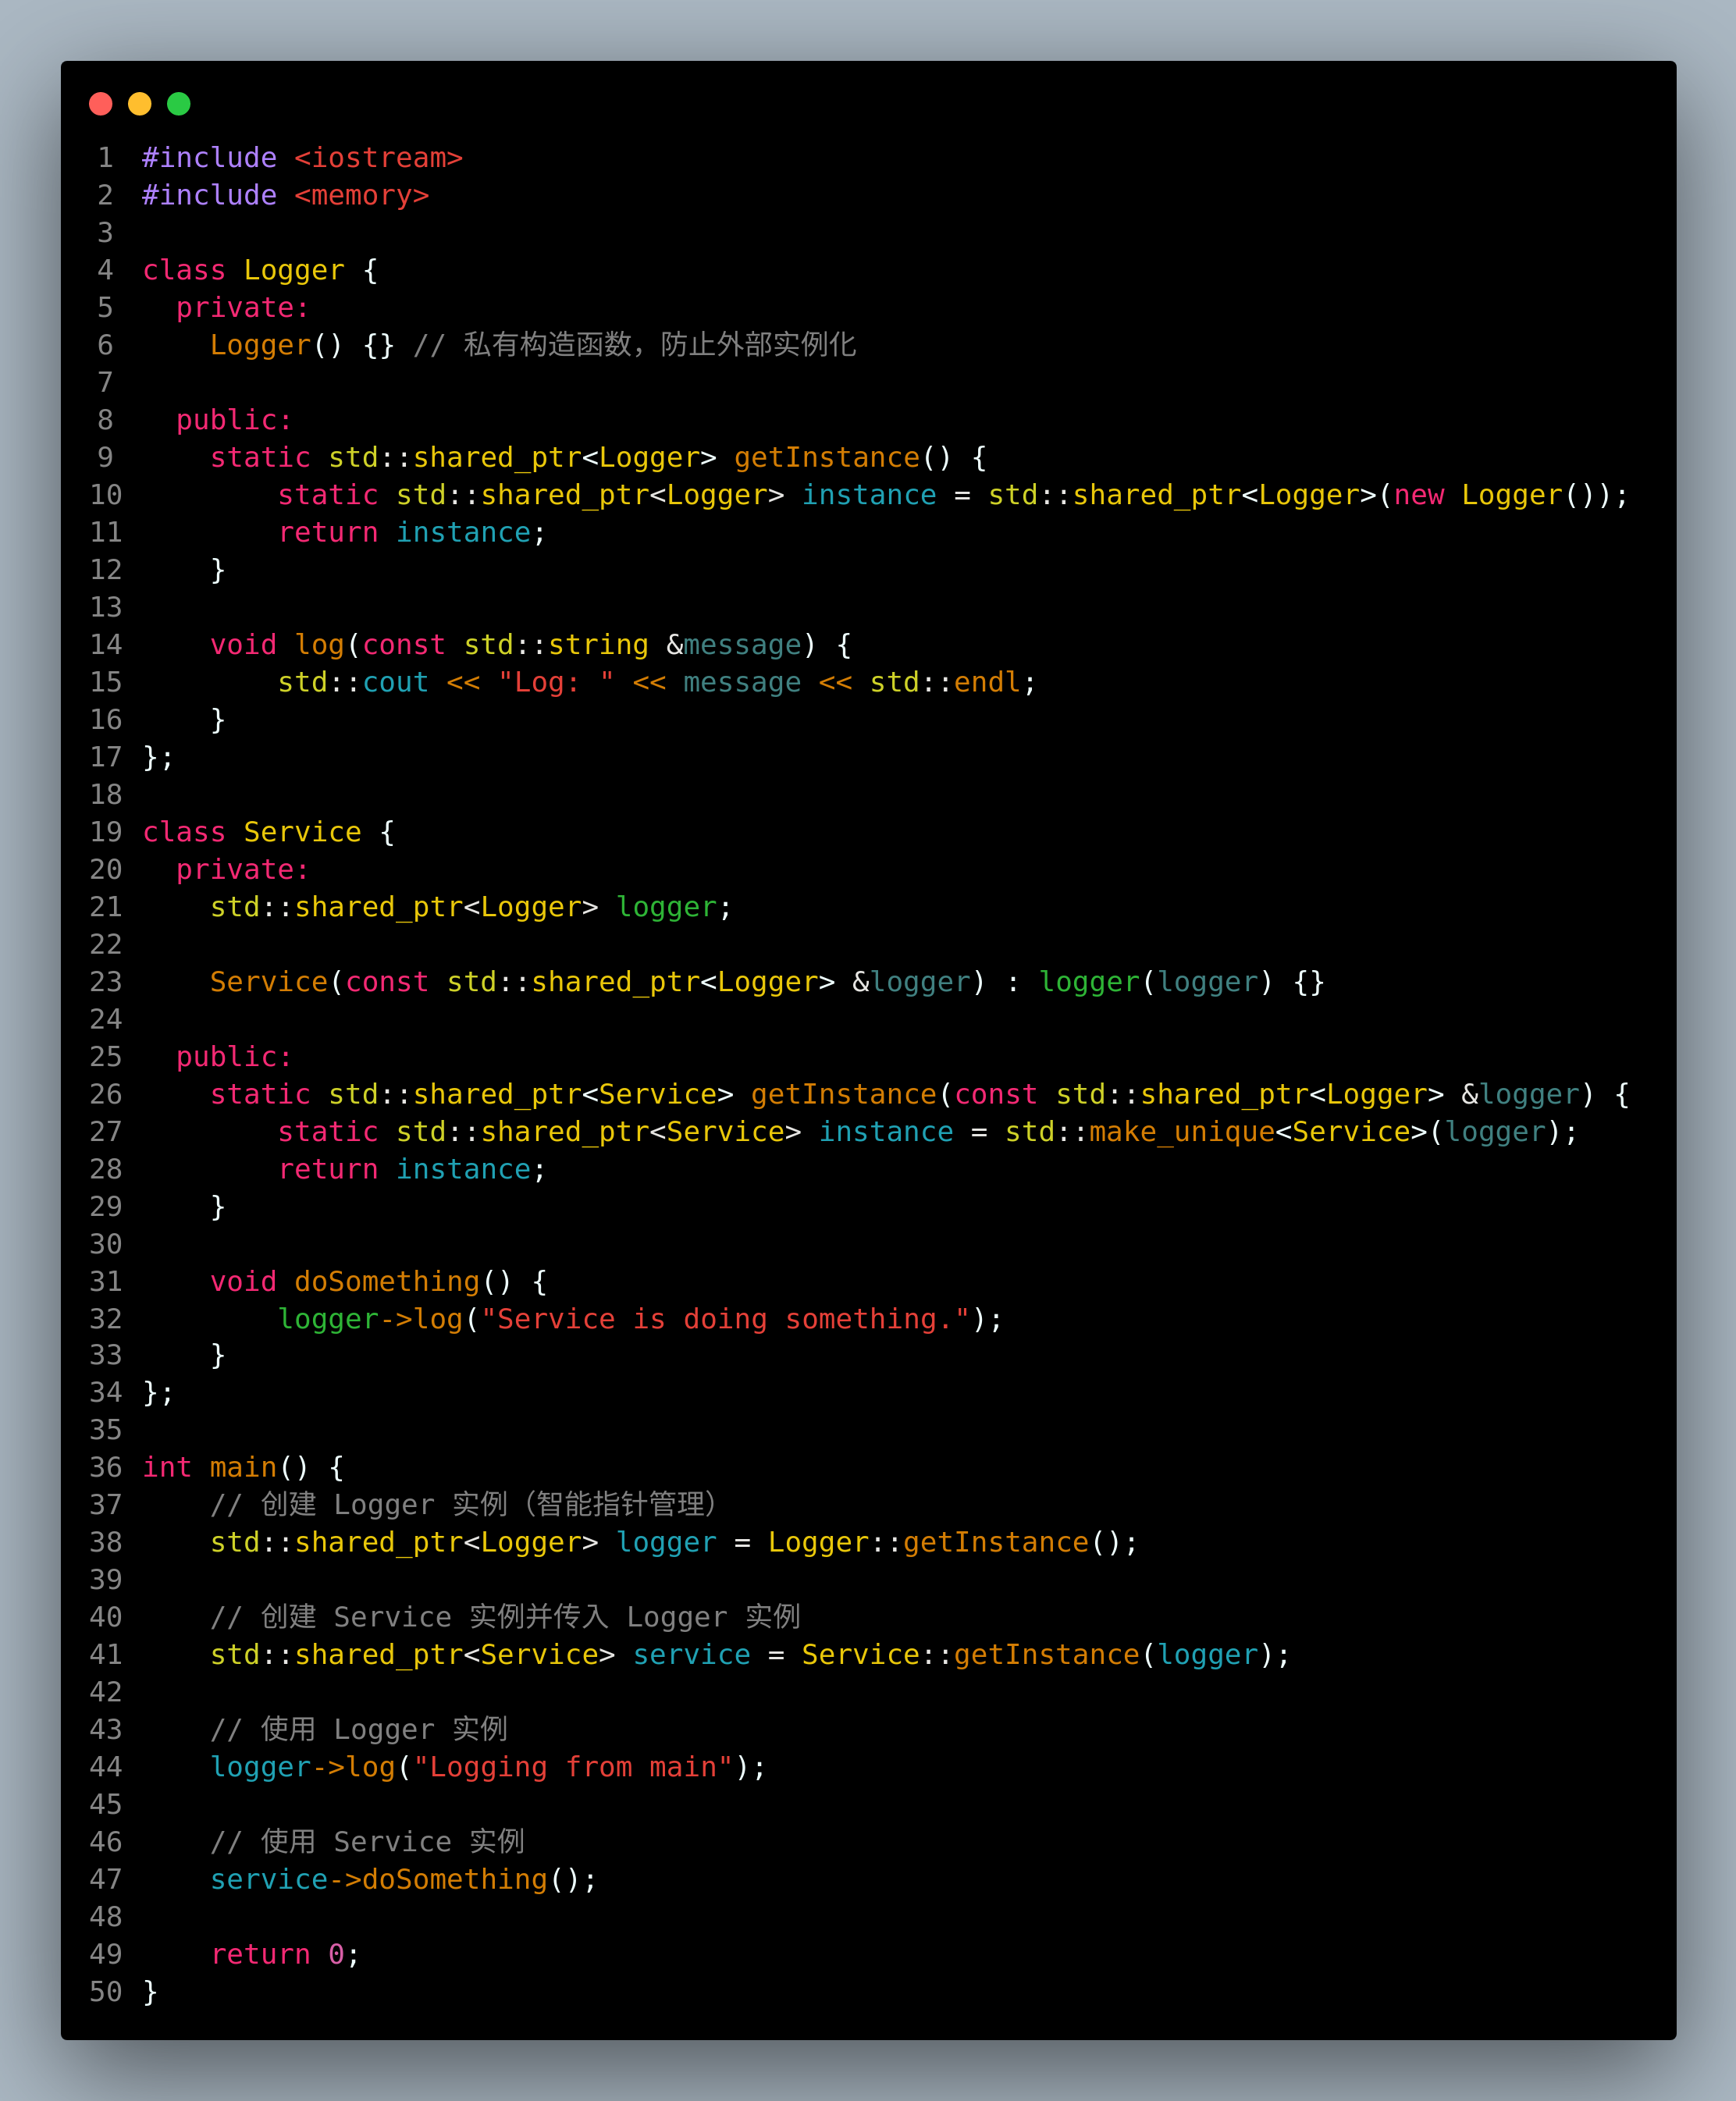1736x2101 pixels.
Task: Click 'private:' on line 5
Action: coord(243,308)
